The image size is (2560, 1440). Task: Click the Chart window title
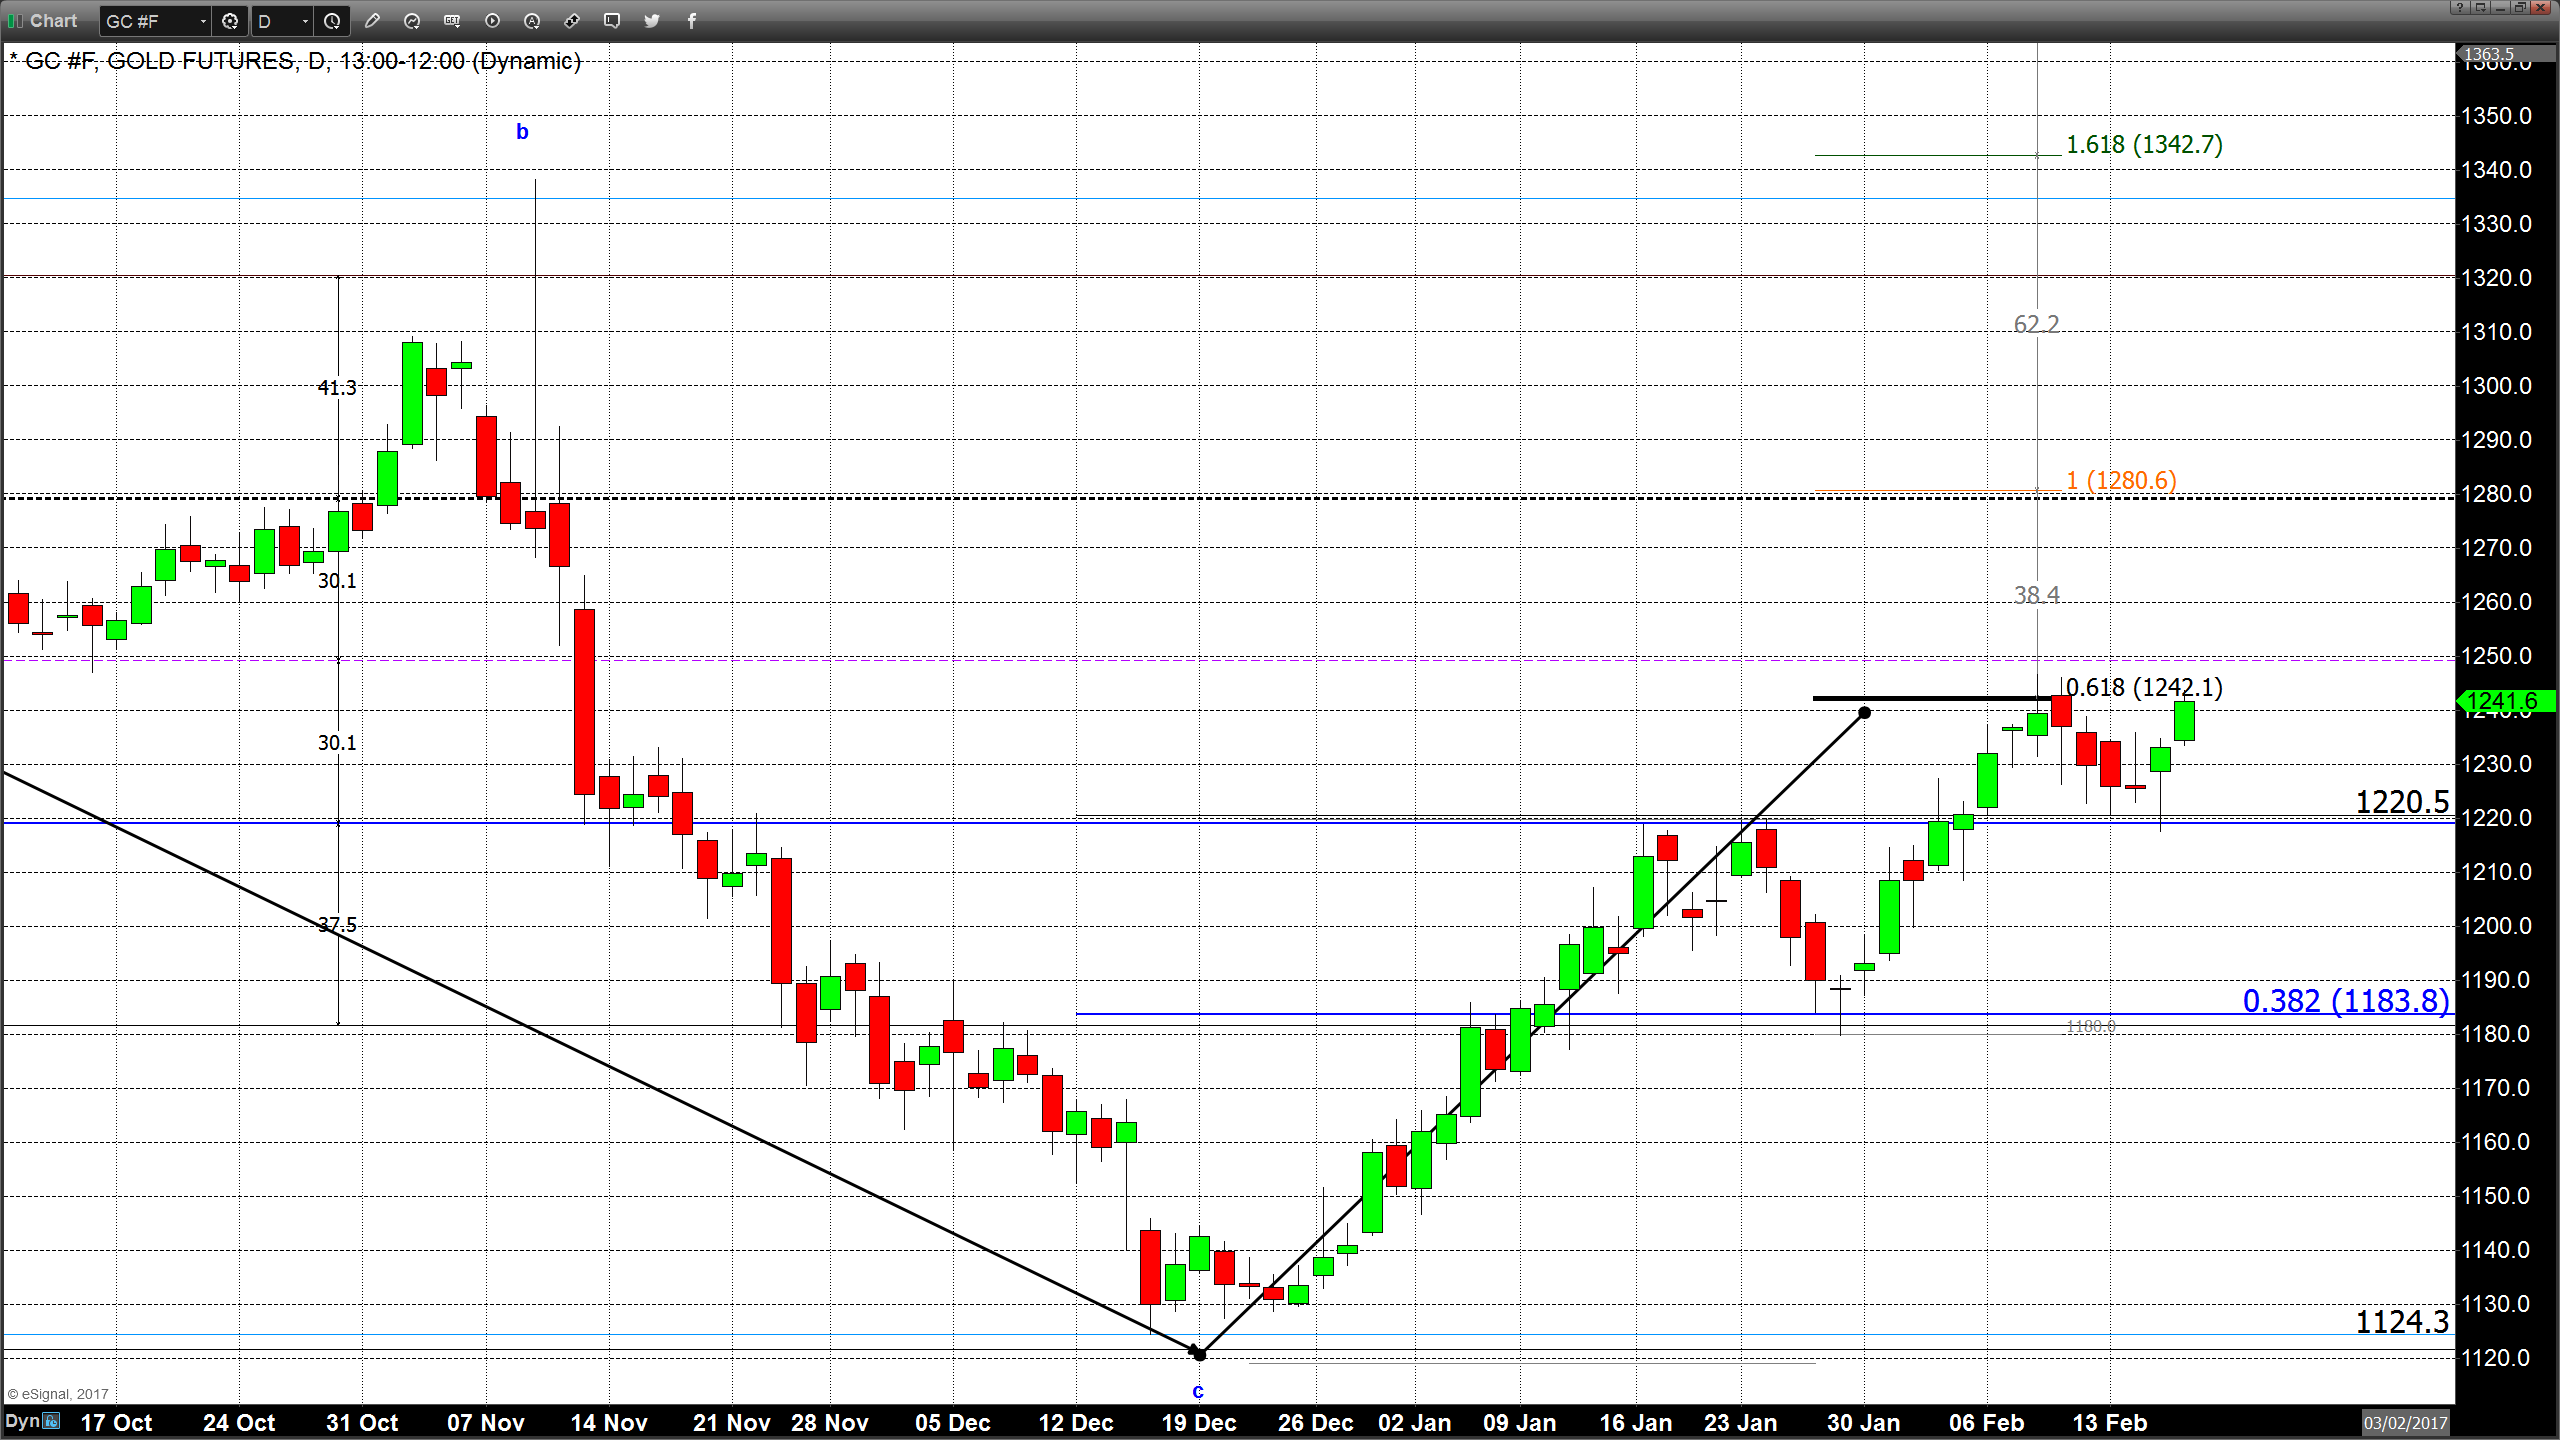pos(53,21)
